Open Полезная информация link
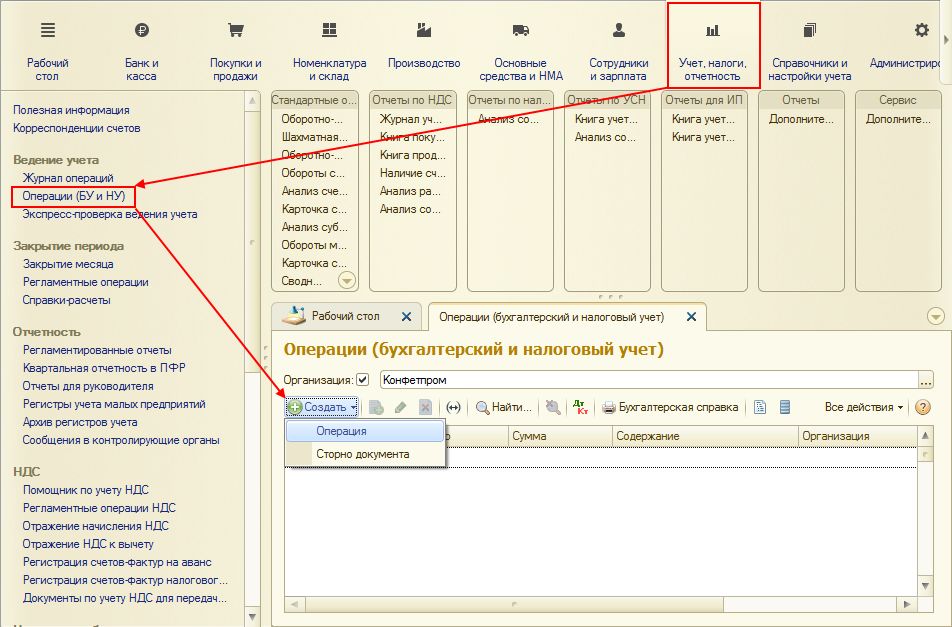Screen dimensions: 952x627 click(x=71, y=110)
